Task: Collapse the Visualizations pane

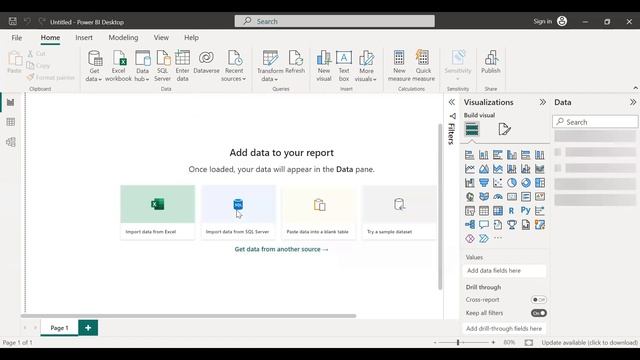Action: [x=542, y=102]
